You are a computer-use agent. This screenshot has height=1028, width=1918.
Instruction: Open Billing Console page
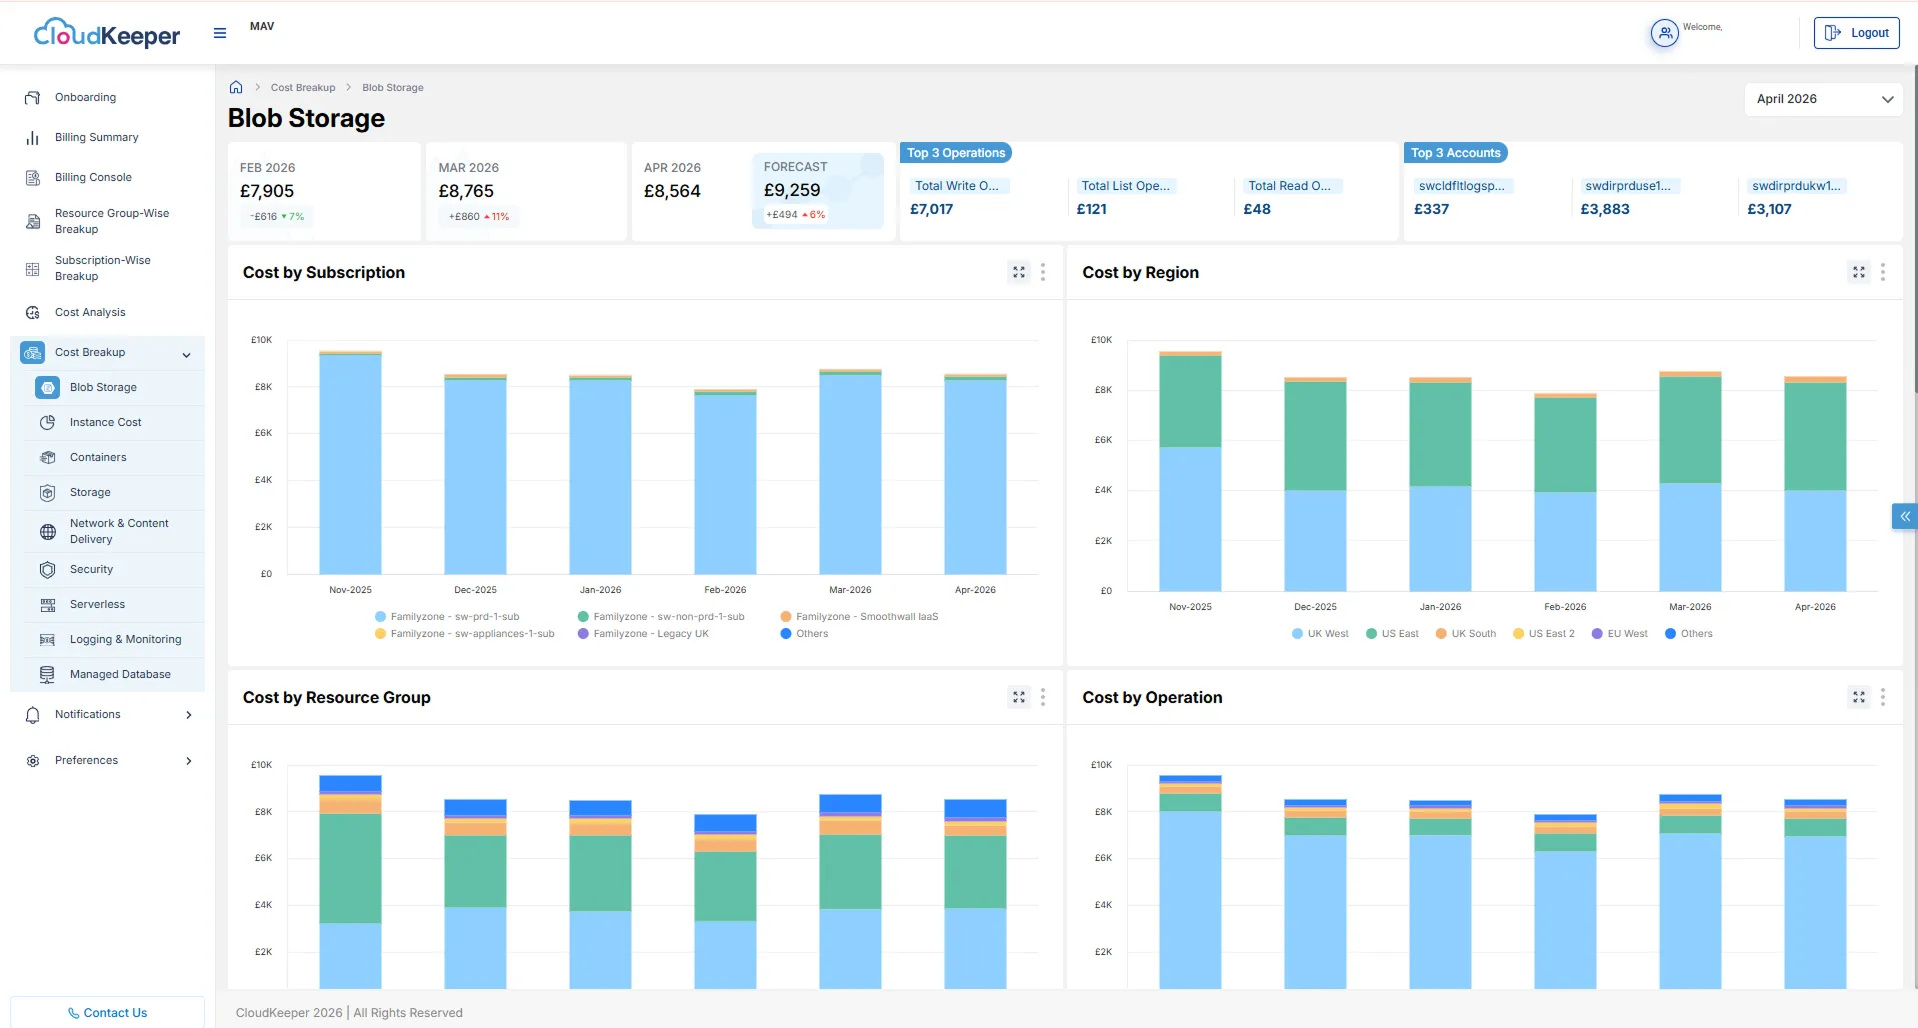[93, 178]
